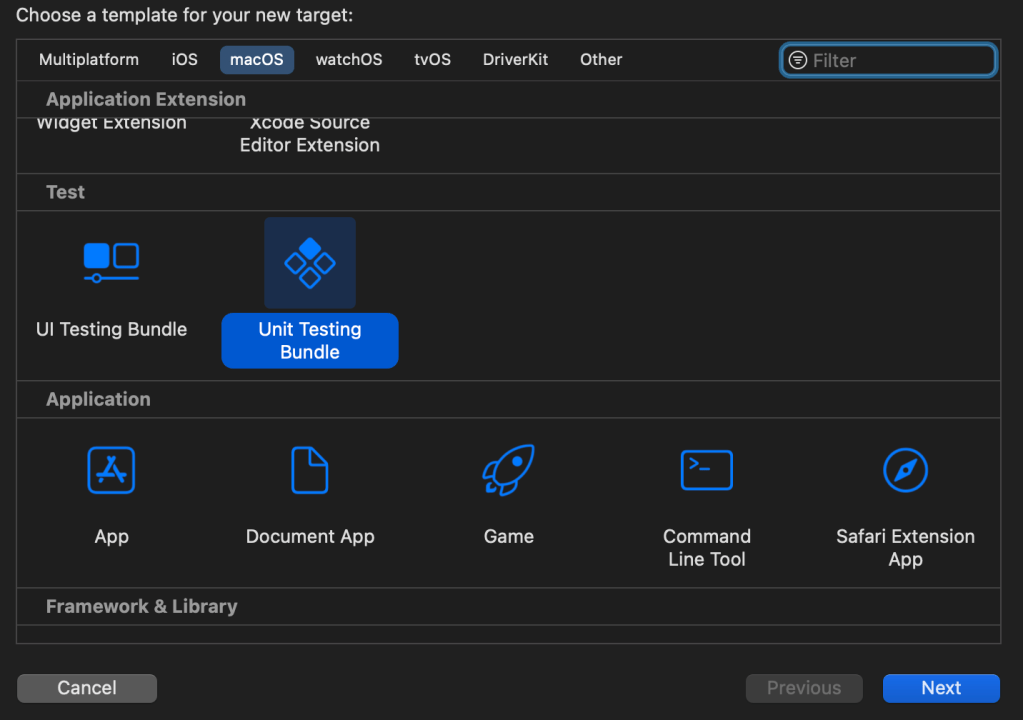This screenshot has height=720, width=1023.
Task: Focus the Filter text field
Action: point(900,60)
